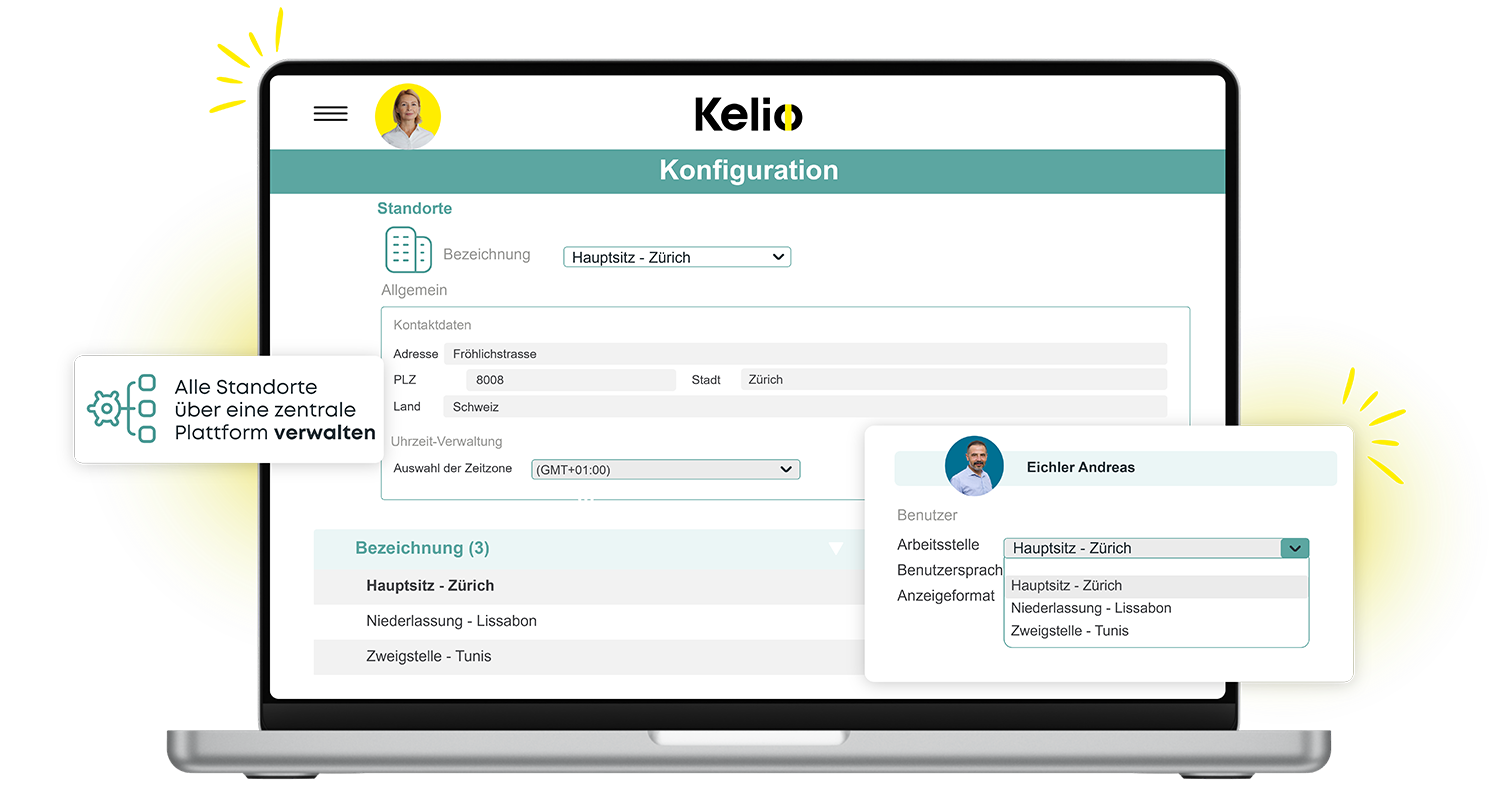Screen dimensions: 1500x786
Task: Choose Hauptsitz - Zürich in Arbeitsstelle list
Action: pyautogui.click(x=1156, y=586)
